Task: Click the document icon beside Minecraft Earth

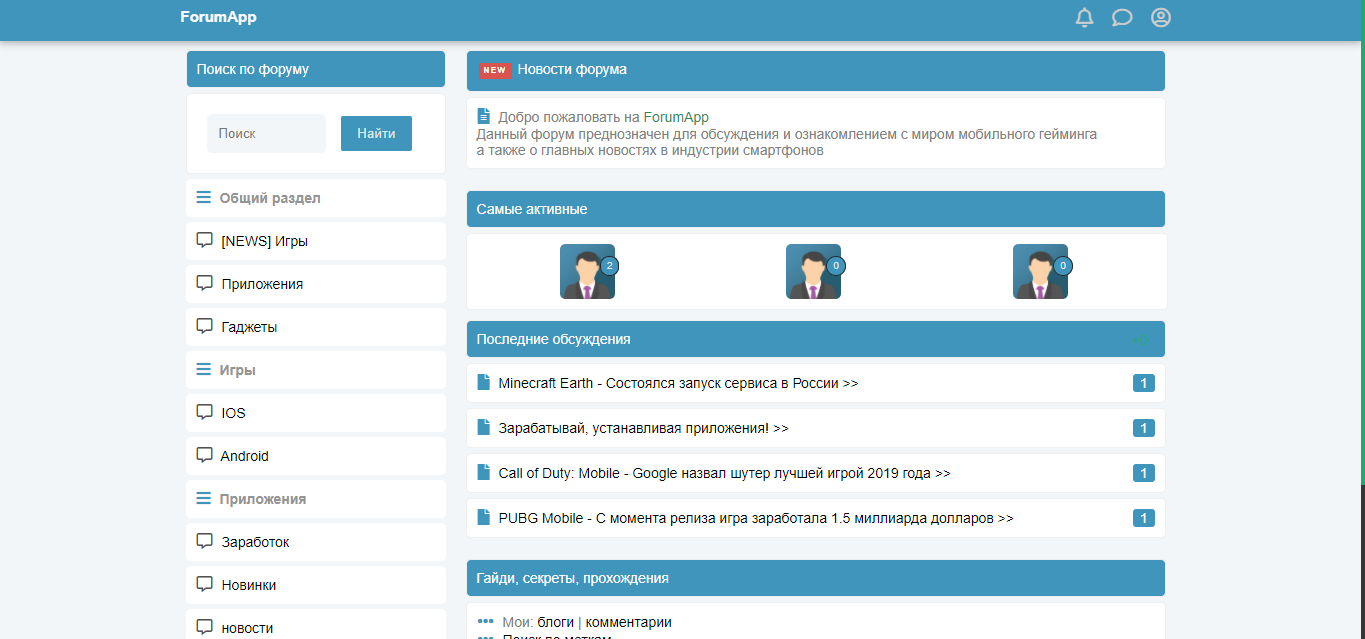Action: click(484, 383)
